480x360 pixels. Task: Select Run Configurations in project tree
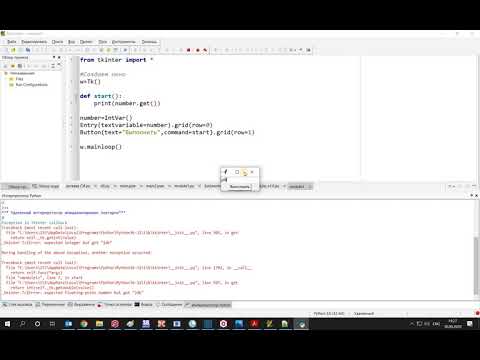tap(31, 85)
